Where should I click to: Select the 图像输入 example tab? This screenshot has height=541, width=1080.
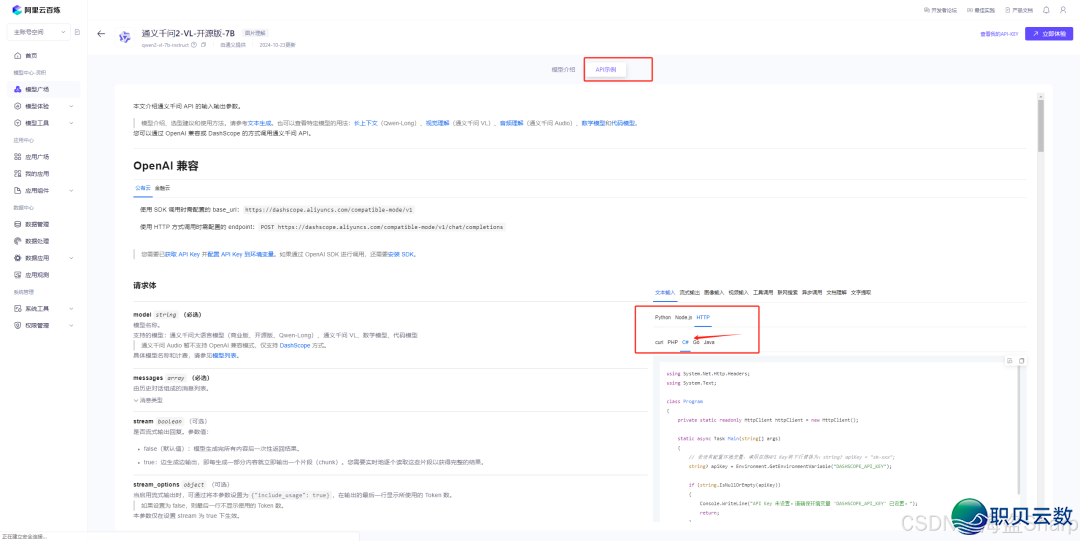pyautogui.click(x=714, y=292)
